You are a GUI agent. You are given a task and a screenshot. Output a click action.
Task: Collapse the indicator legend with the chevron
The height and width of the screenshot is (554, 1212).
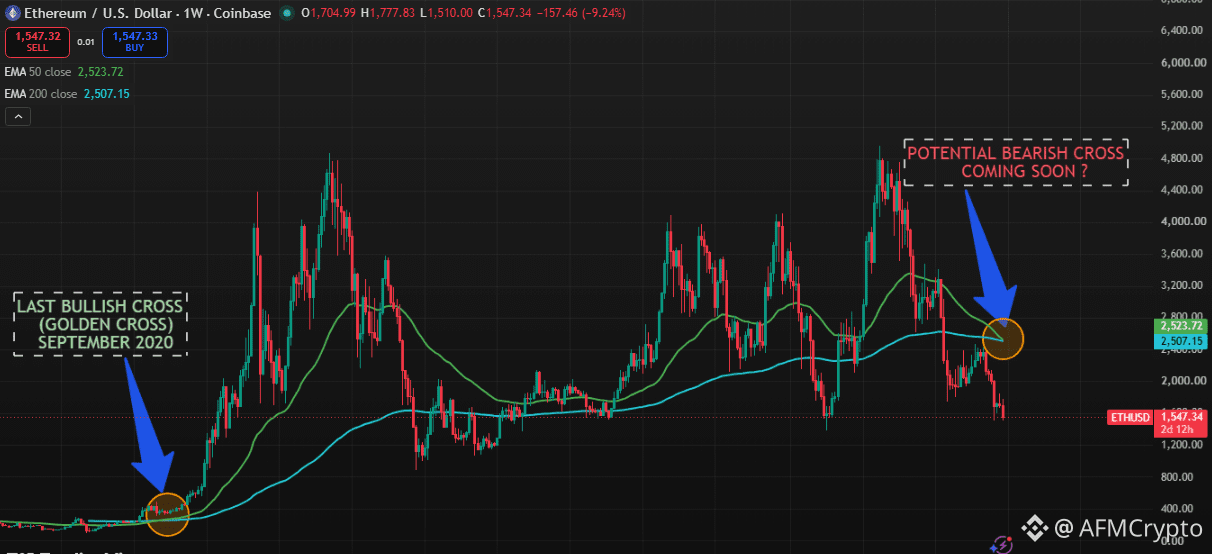[18, 117]
